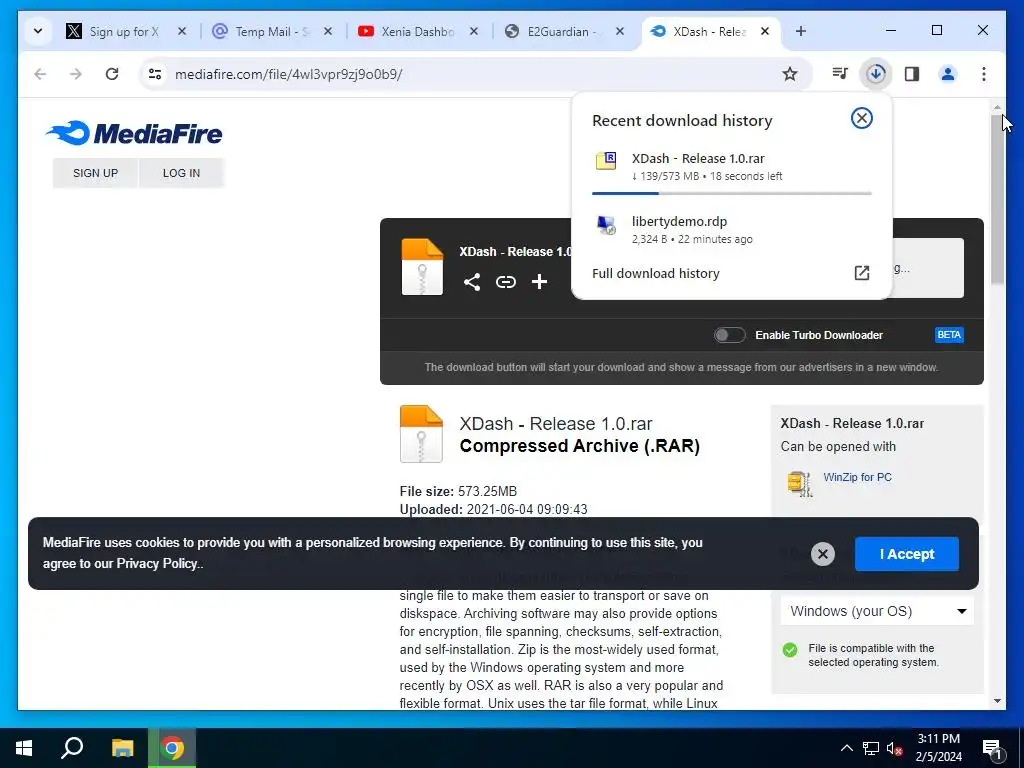This screenshot has width=1024, height=768.
Task: Open the Chrome side panel icon
Action: coord(912,74)
